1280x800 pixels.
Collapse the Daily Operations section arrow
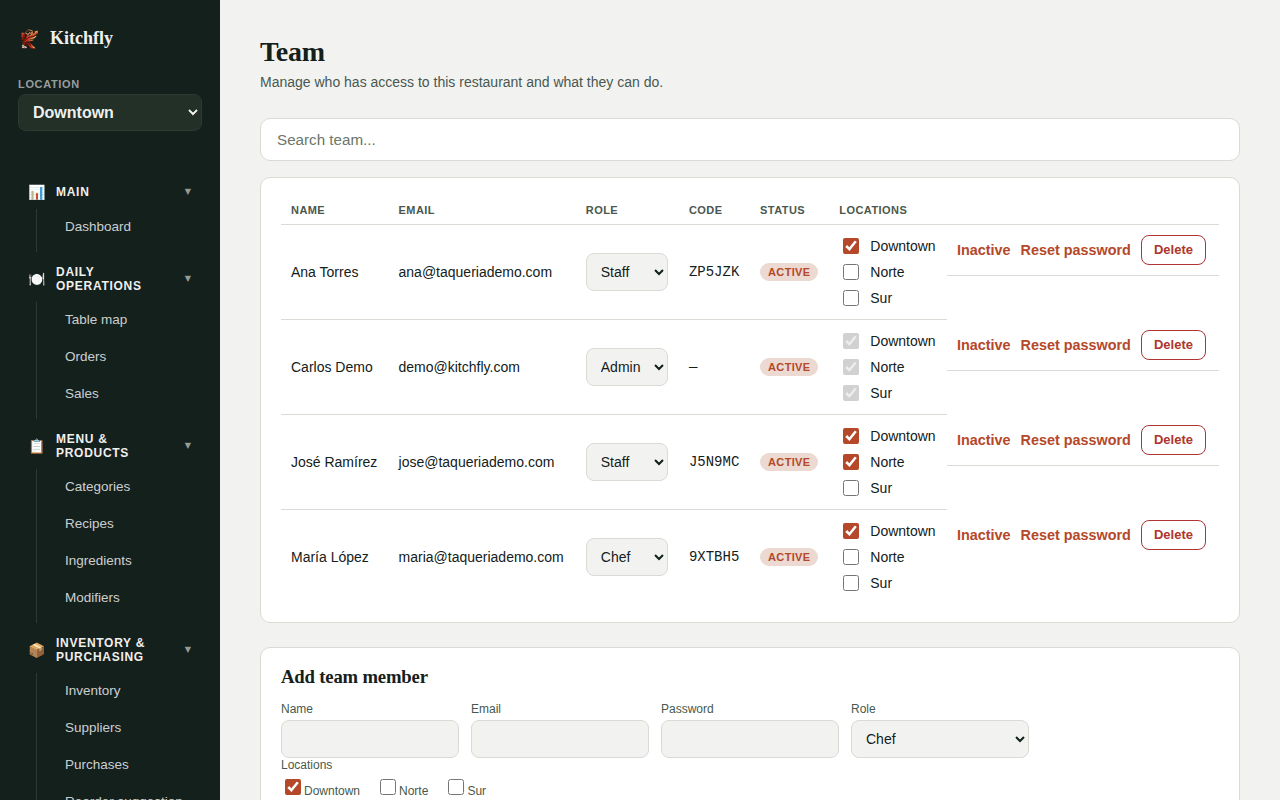[x=188, y=278]
